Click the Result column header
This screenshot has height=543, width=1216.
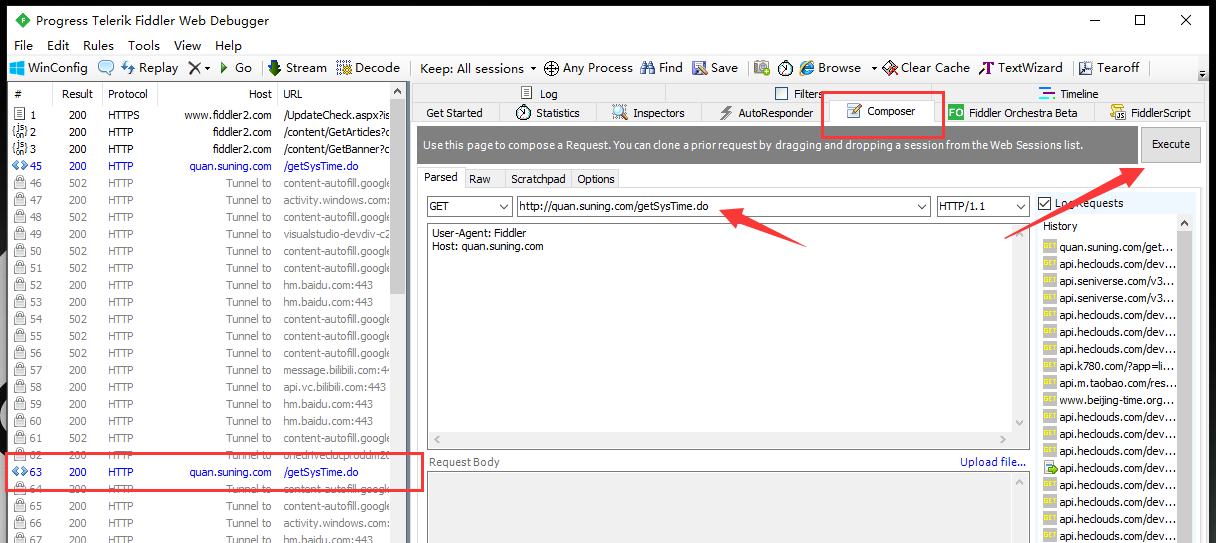78,94
